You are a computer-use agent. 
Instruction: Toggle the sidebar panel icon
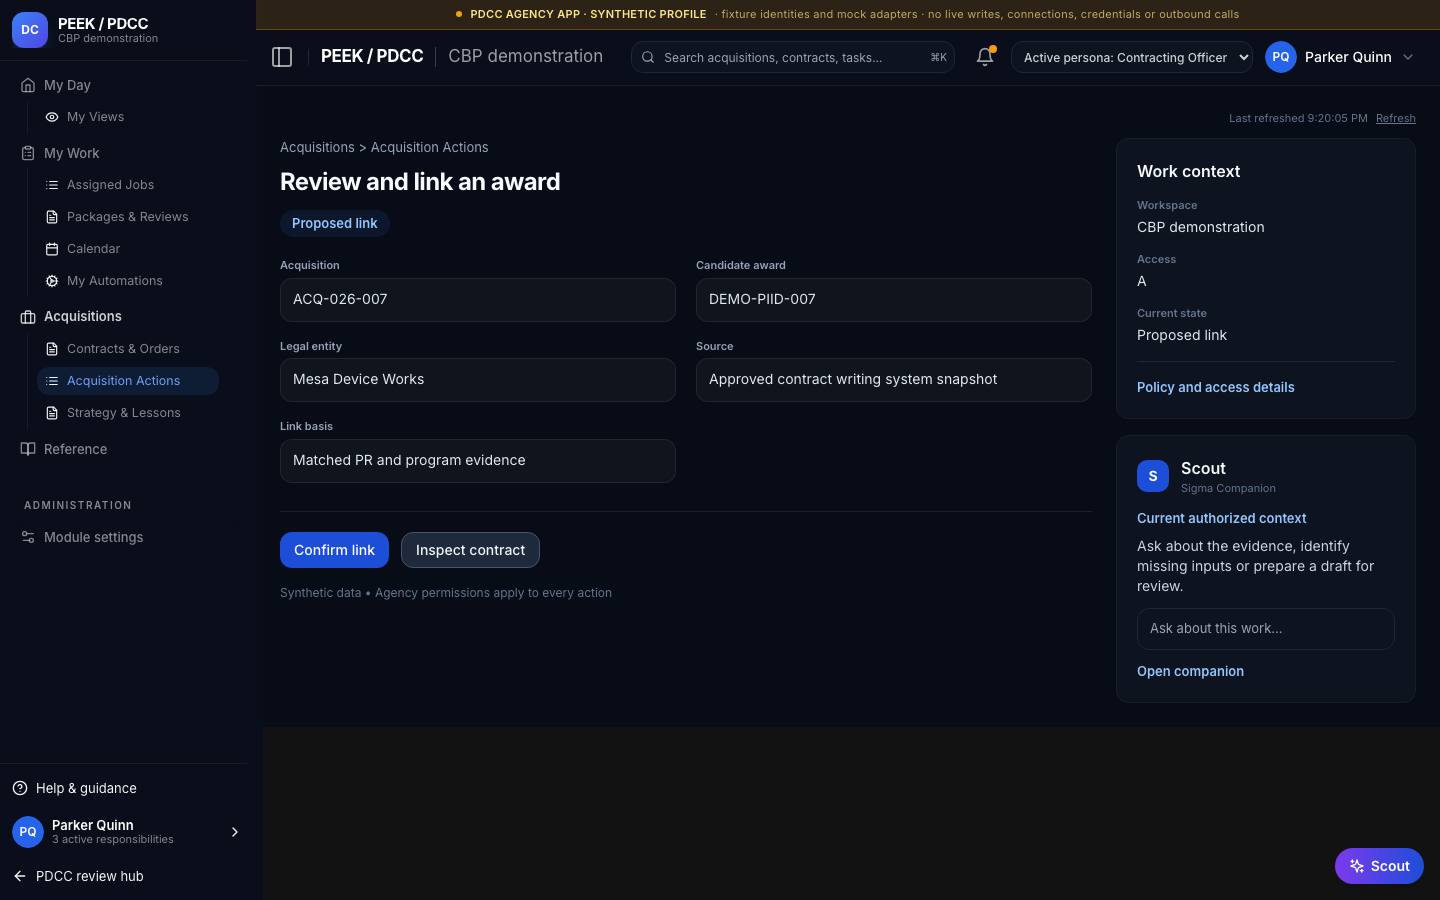[282, 57]
